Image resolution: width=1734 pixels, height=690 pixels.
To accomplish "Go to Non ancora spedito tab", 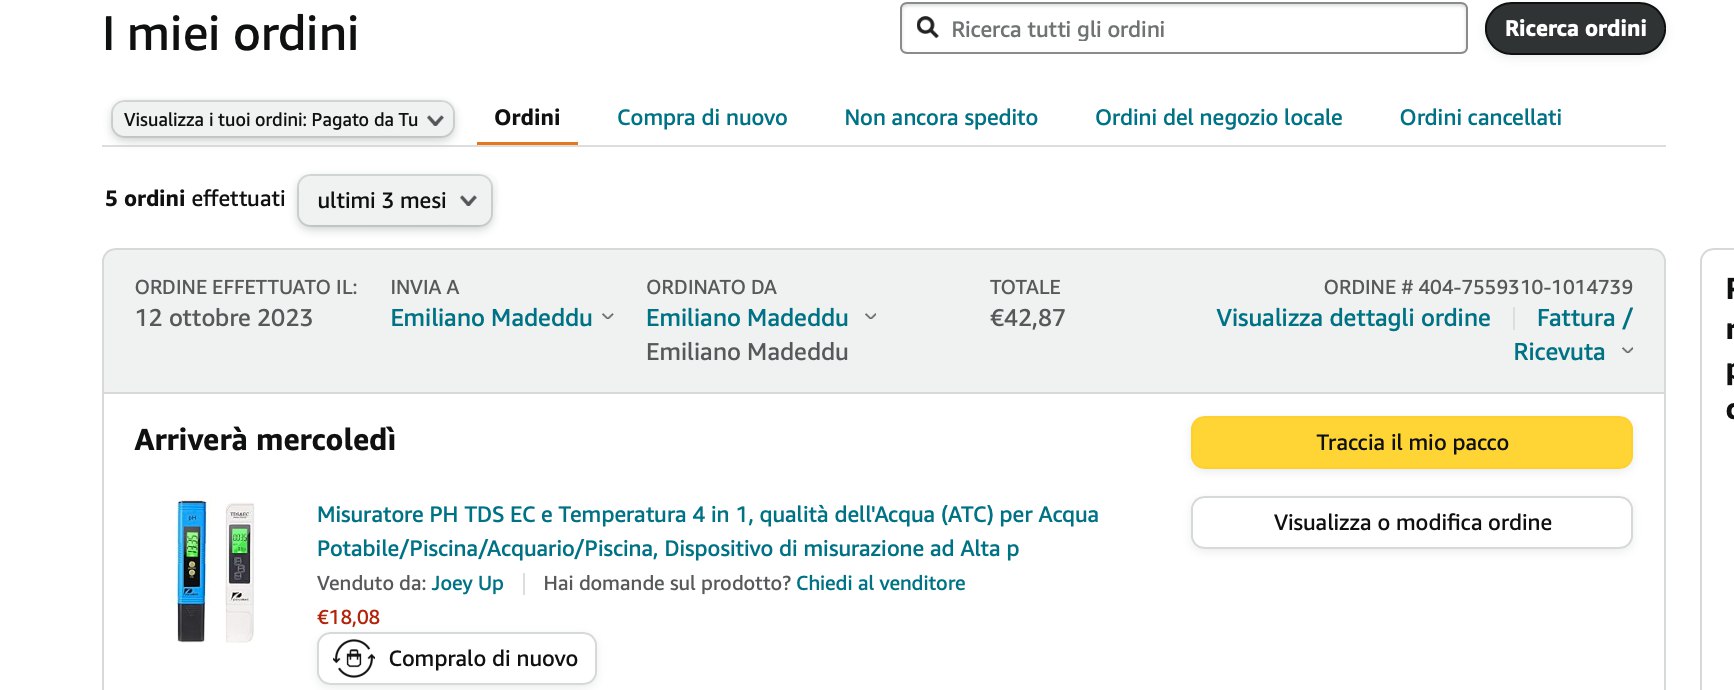I will click(x=941, y=118).
